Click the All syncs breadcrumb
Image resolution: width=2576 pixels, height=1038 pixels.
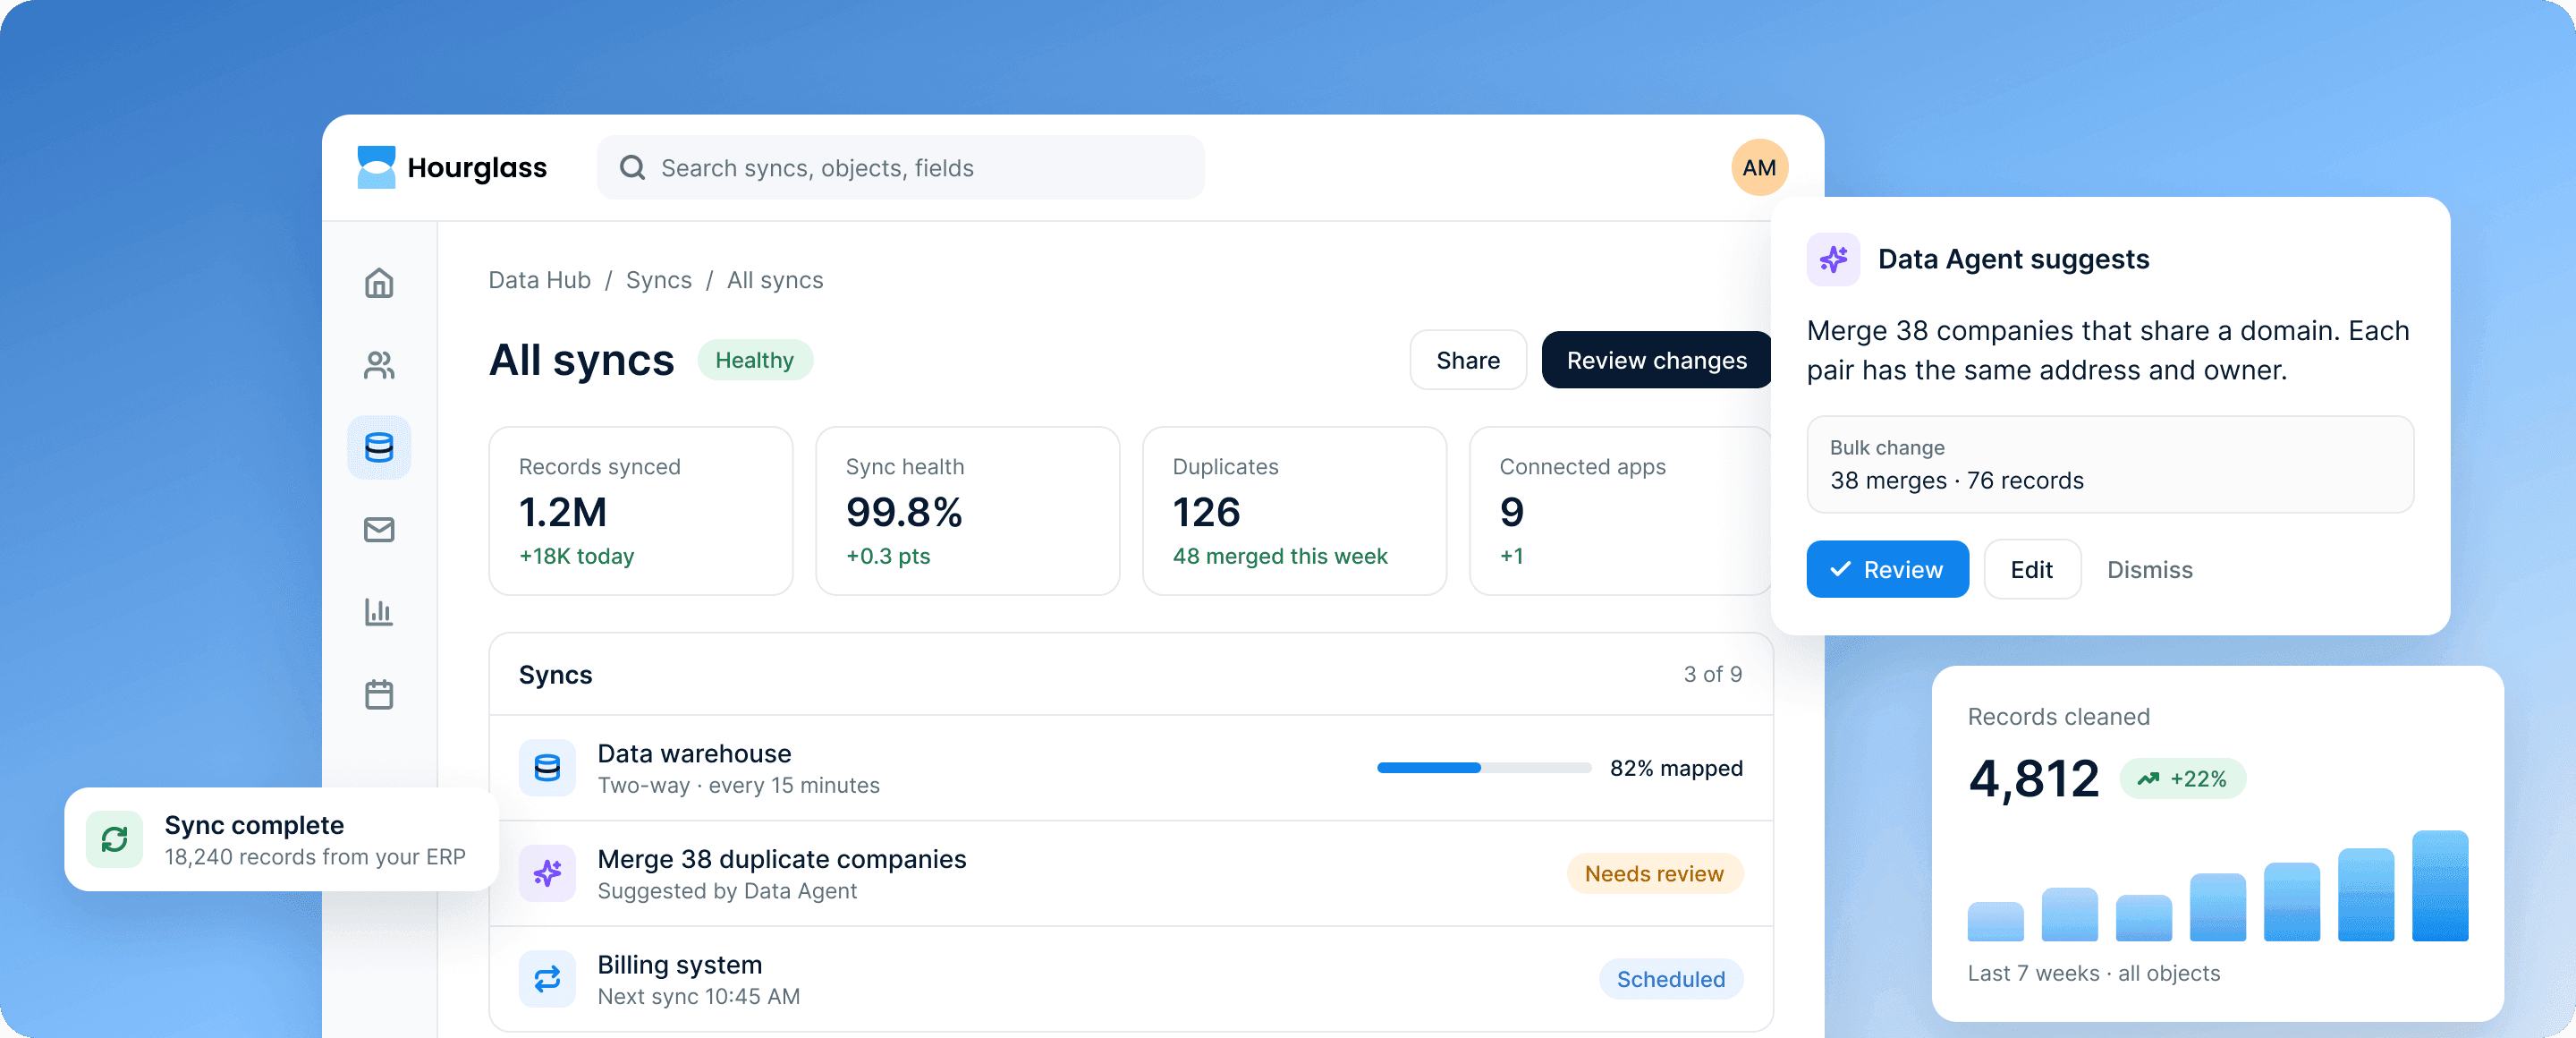coord(775,280)
